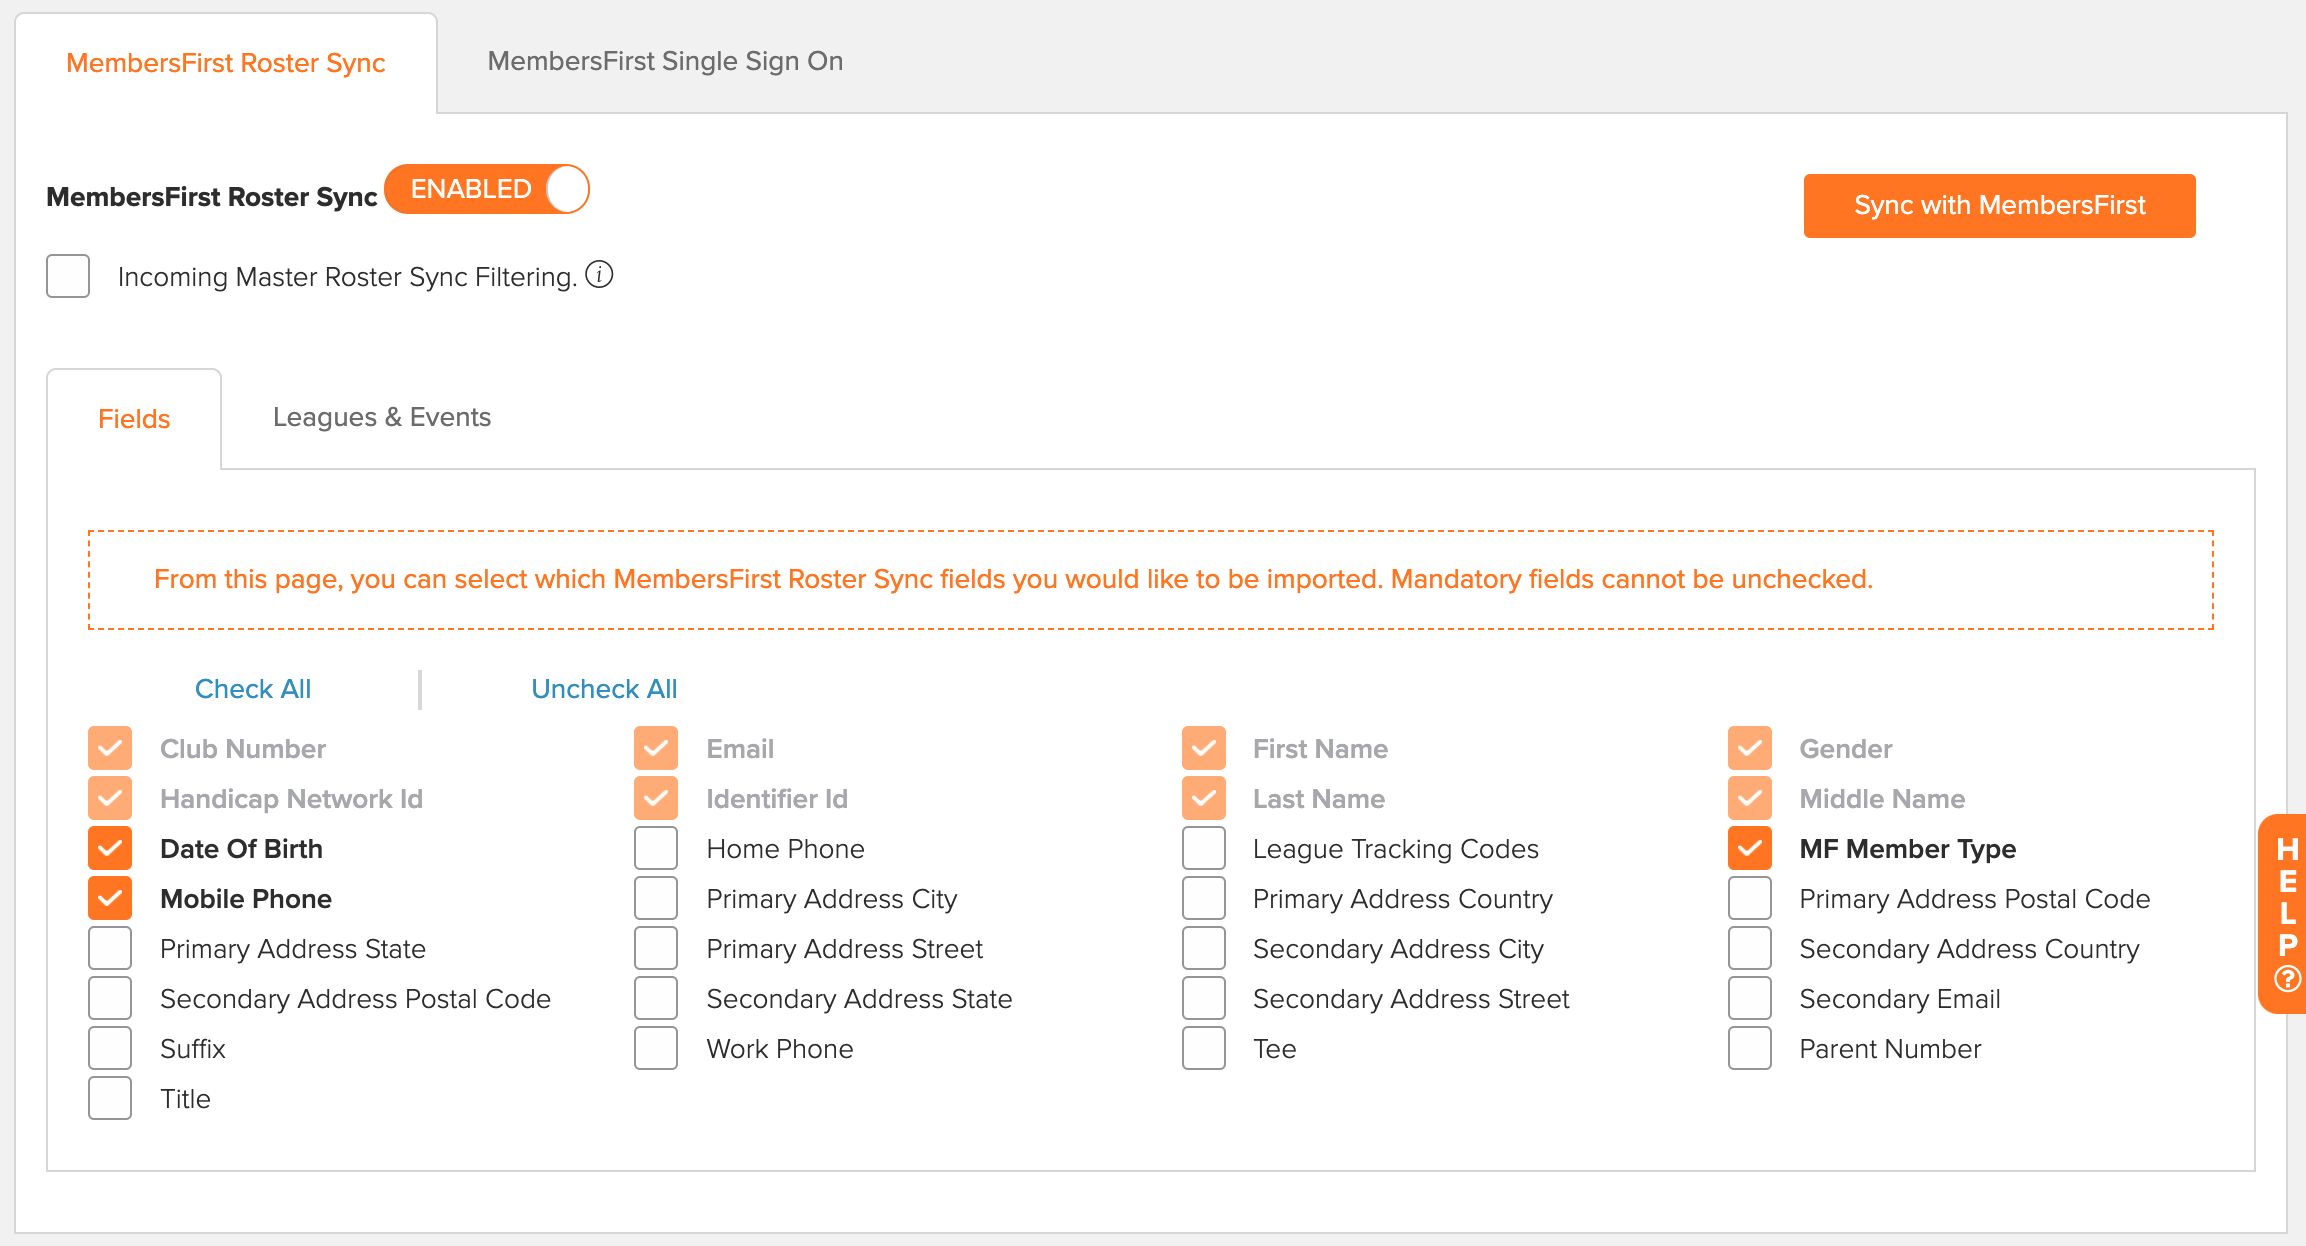2306x1246 pixels.
Task: Enable the Tee field checkbox
Action: point(1203,1048)
